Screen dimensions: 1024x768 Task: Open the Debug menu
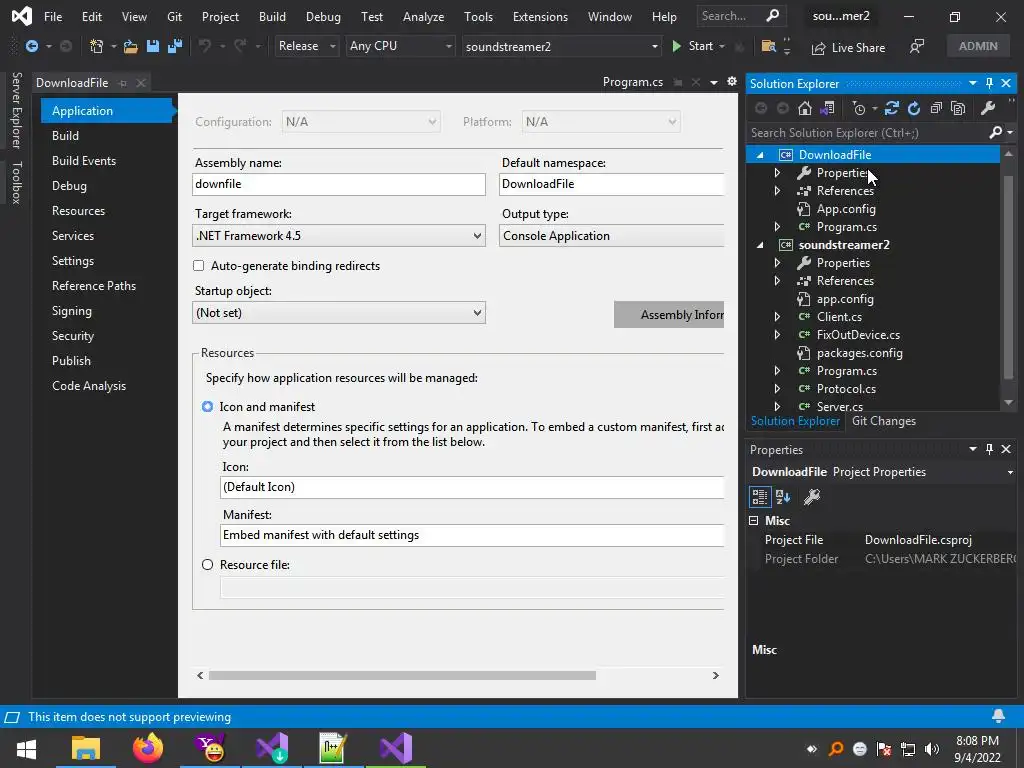323,16
